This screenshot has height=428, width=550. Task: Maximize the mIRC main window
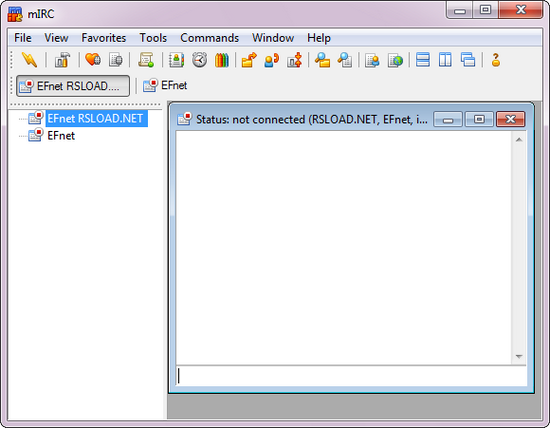click(486, 10)
